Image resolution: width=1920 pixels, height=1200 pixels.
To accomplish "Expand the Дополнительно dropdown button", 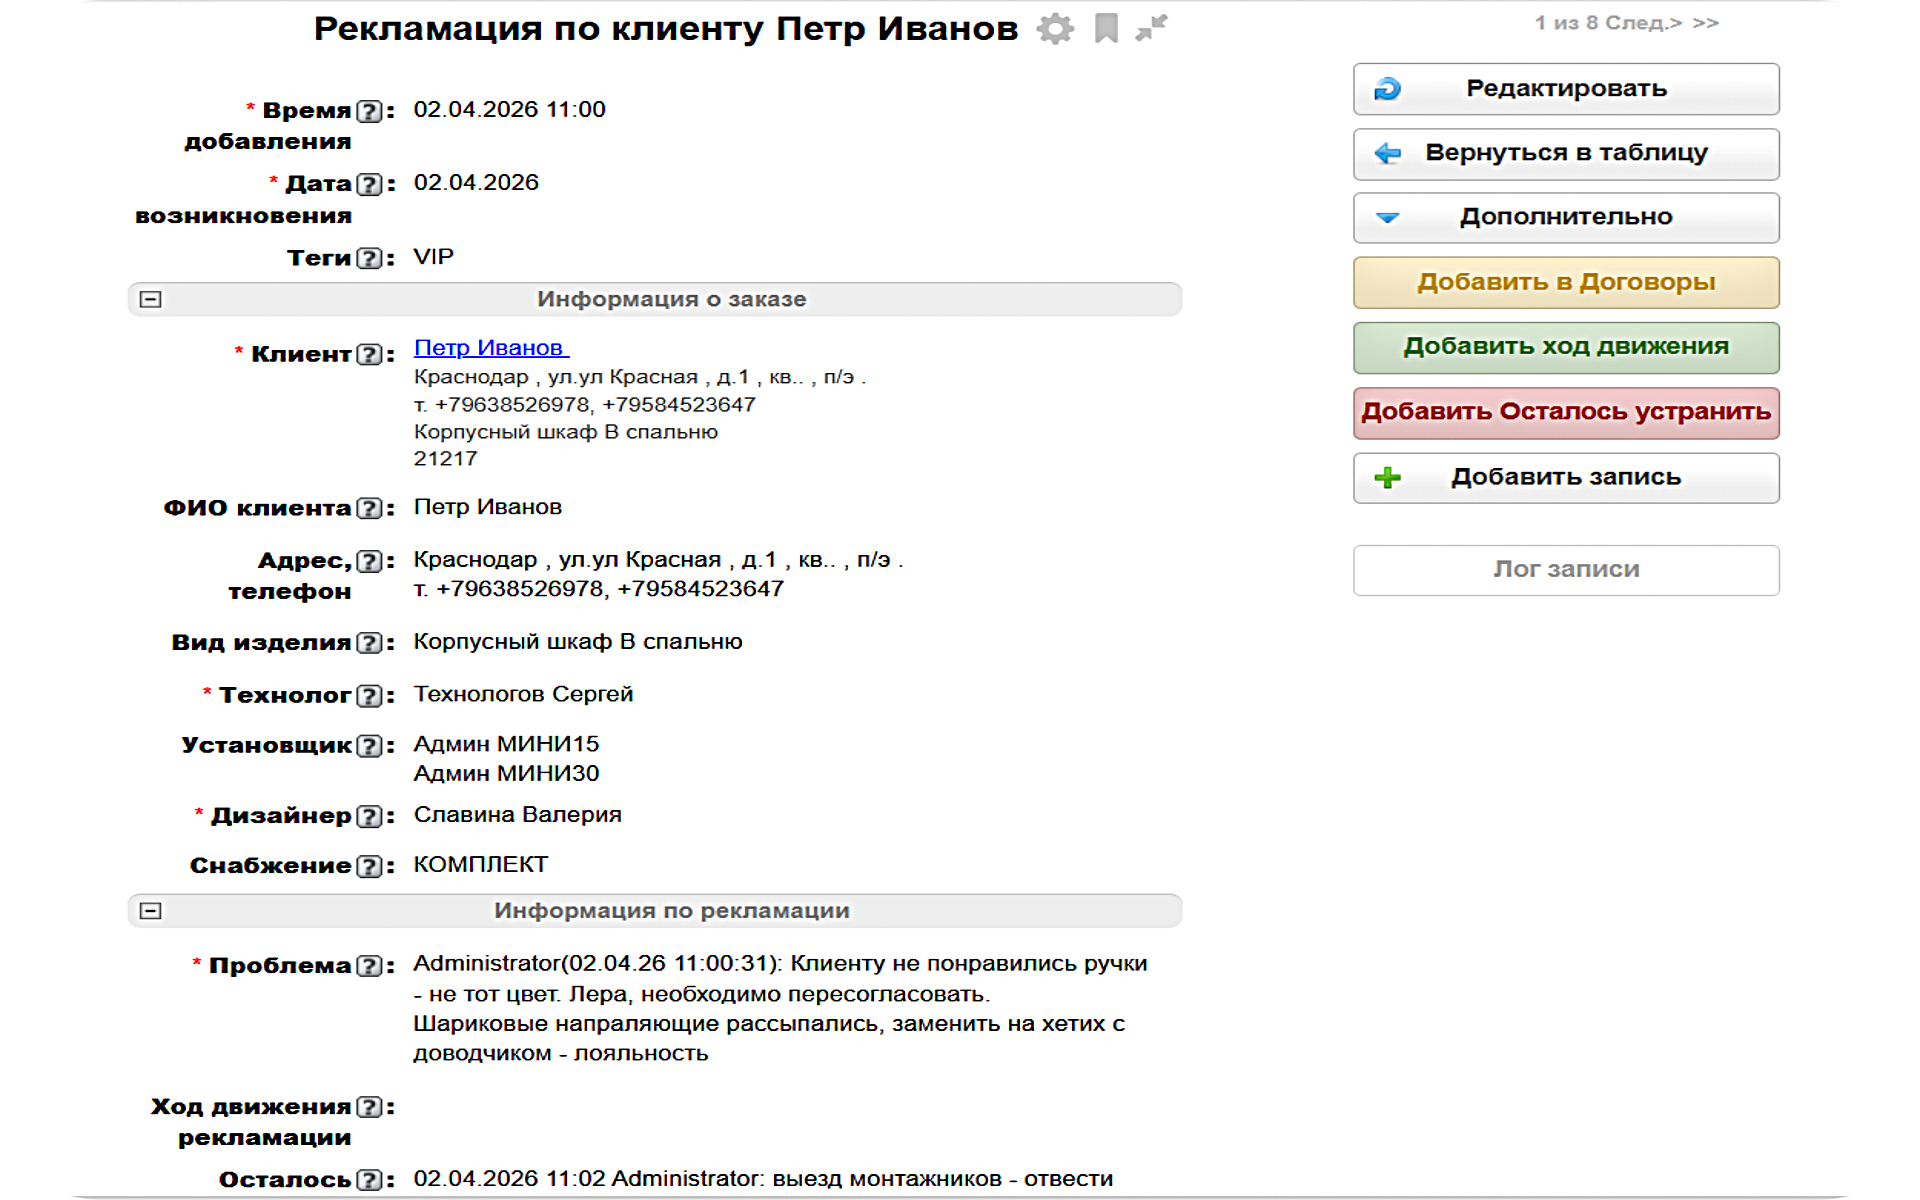I will point(1565,218).
